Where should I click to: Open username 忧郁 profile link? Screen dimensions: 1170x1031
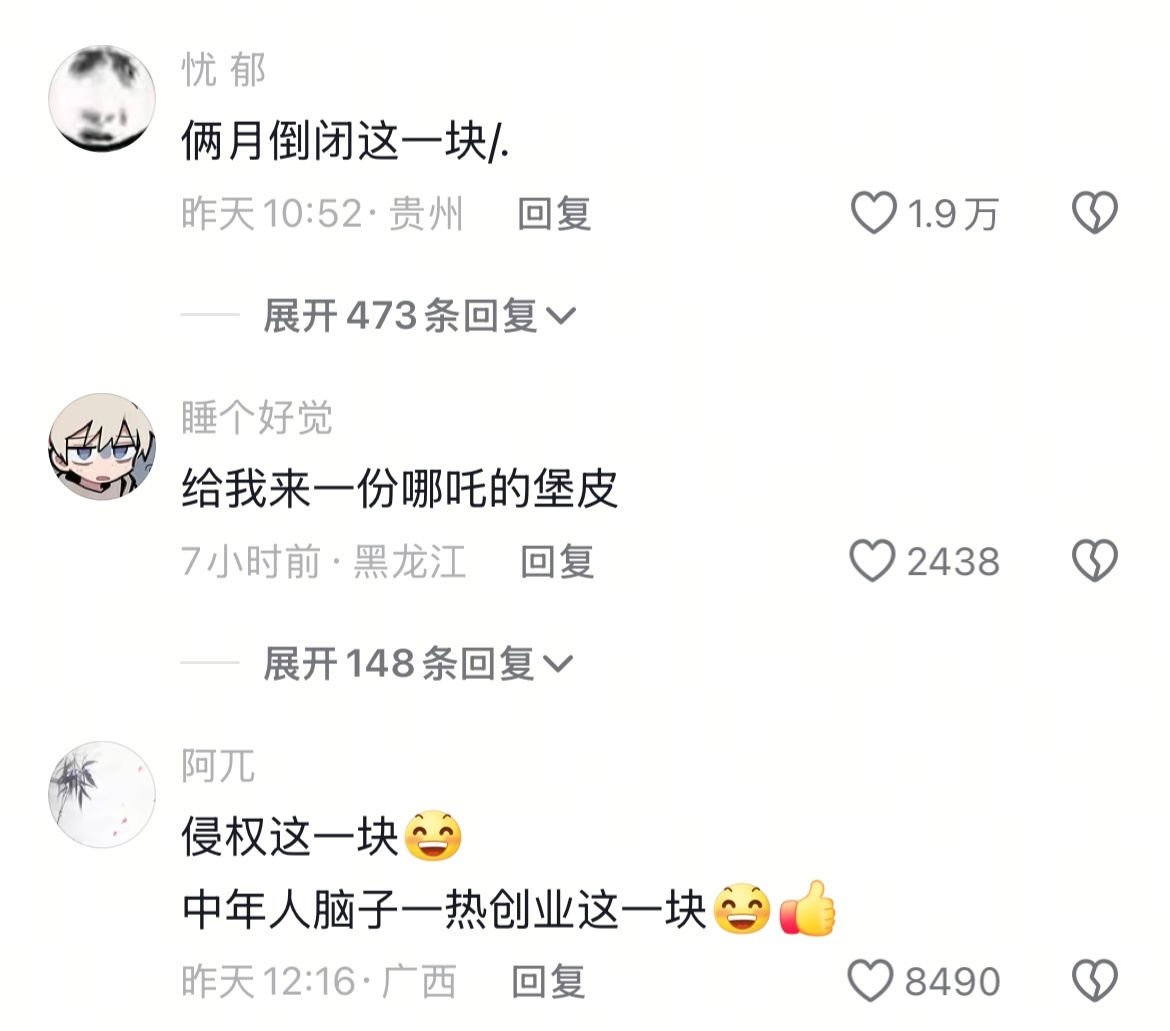coord(223,70)
